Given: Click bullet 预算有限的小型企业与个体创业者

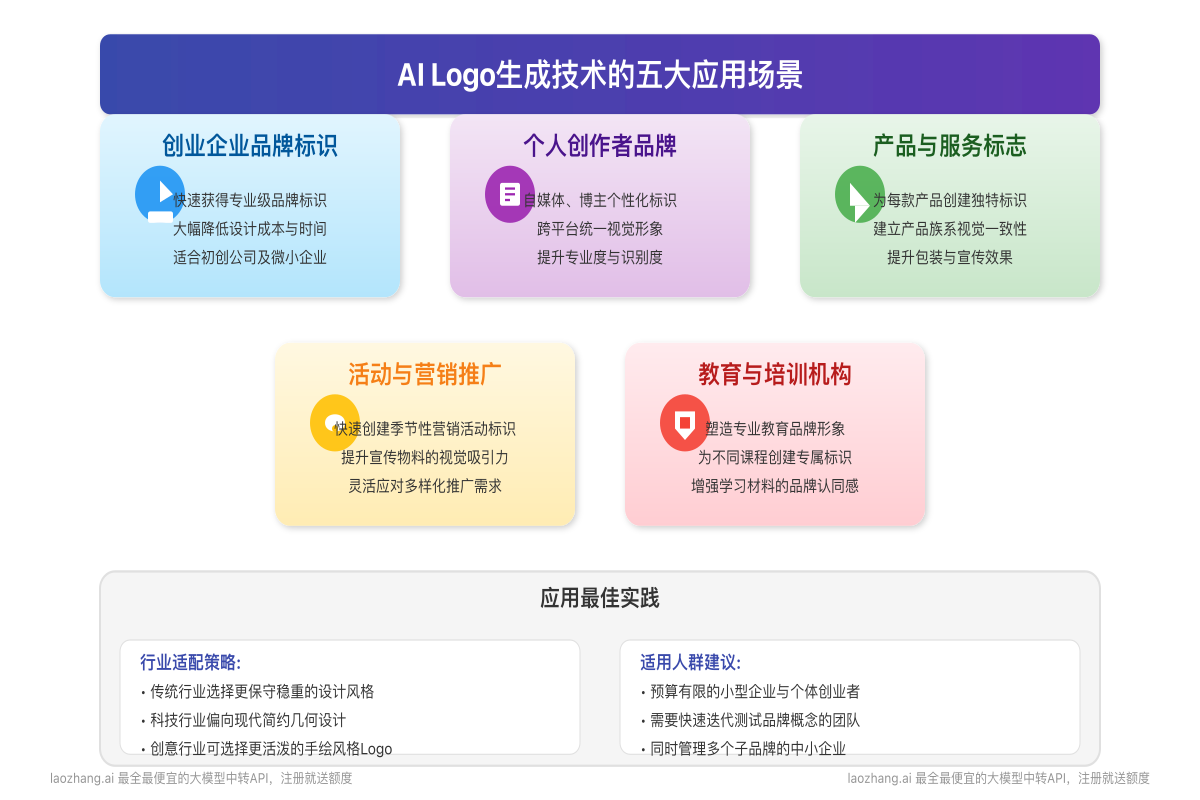Looking at the screenshot, I should tap(750, 691).
